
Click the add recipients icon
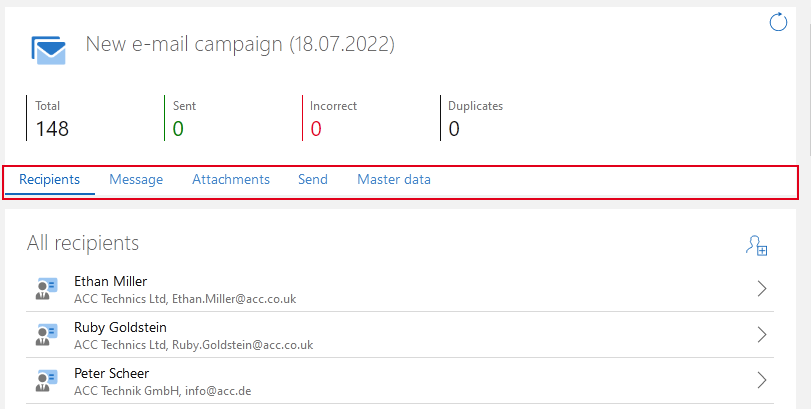[756, 245]
